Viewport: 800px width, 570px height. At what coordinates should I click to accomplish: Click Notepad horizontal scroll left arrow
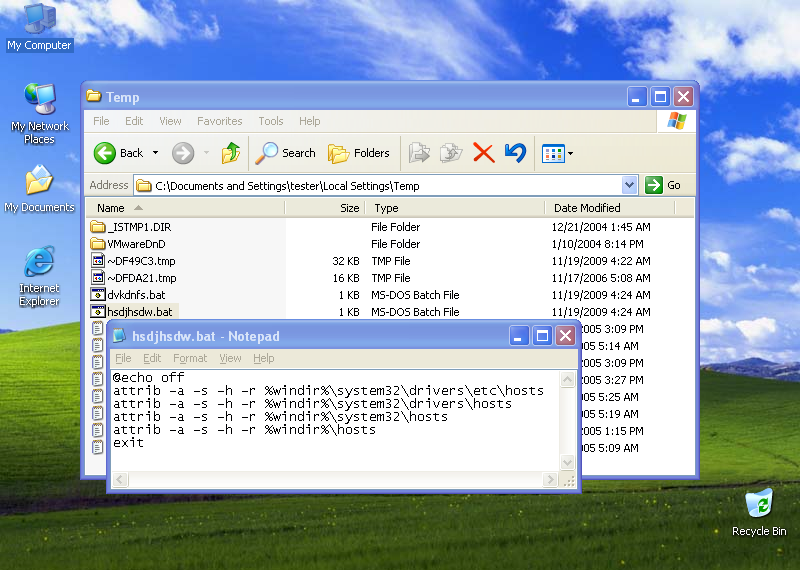point(120,480)
